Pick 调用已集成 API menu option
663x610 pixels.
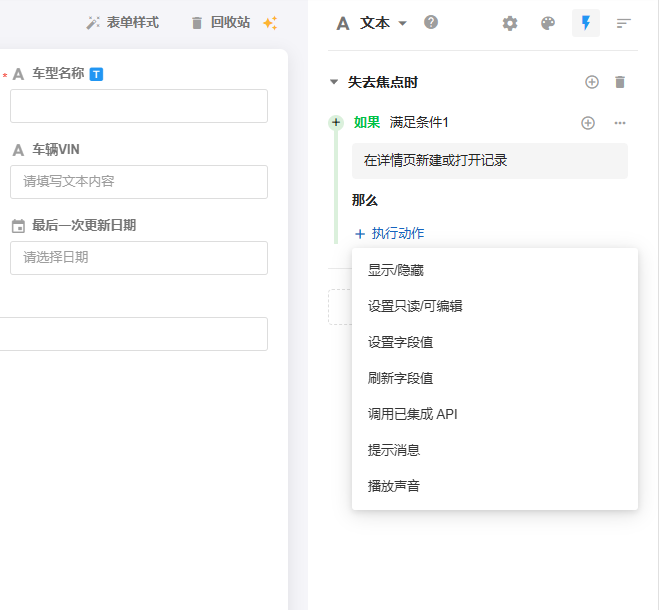412,414
